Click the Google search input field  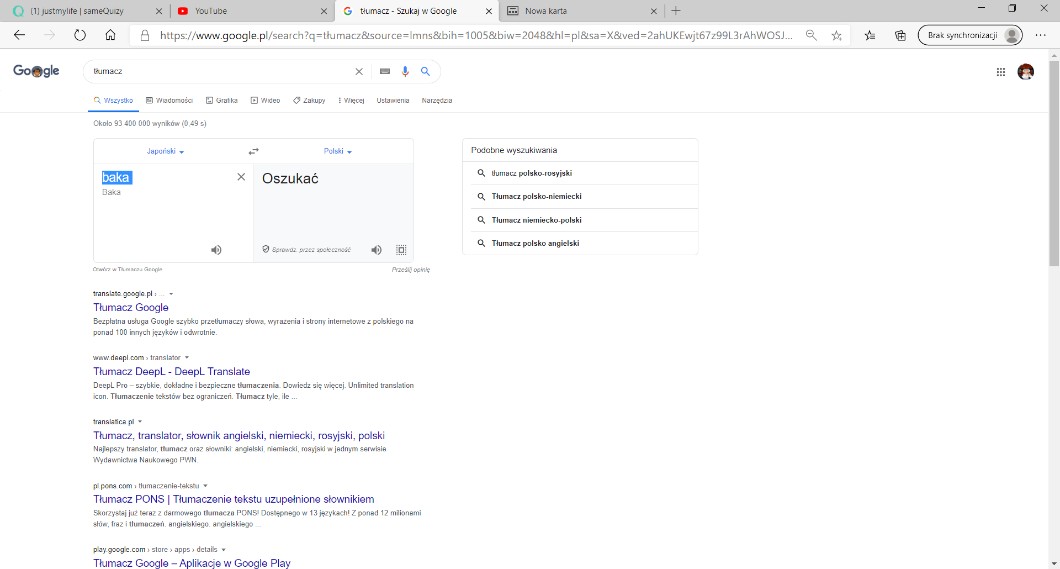pyautogui.click(x=220, y=72)
